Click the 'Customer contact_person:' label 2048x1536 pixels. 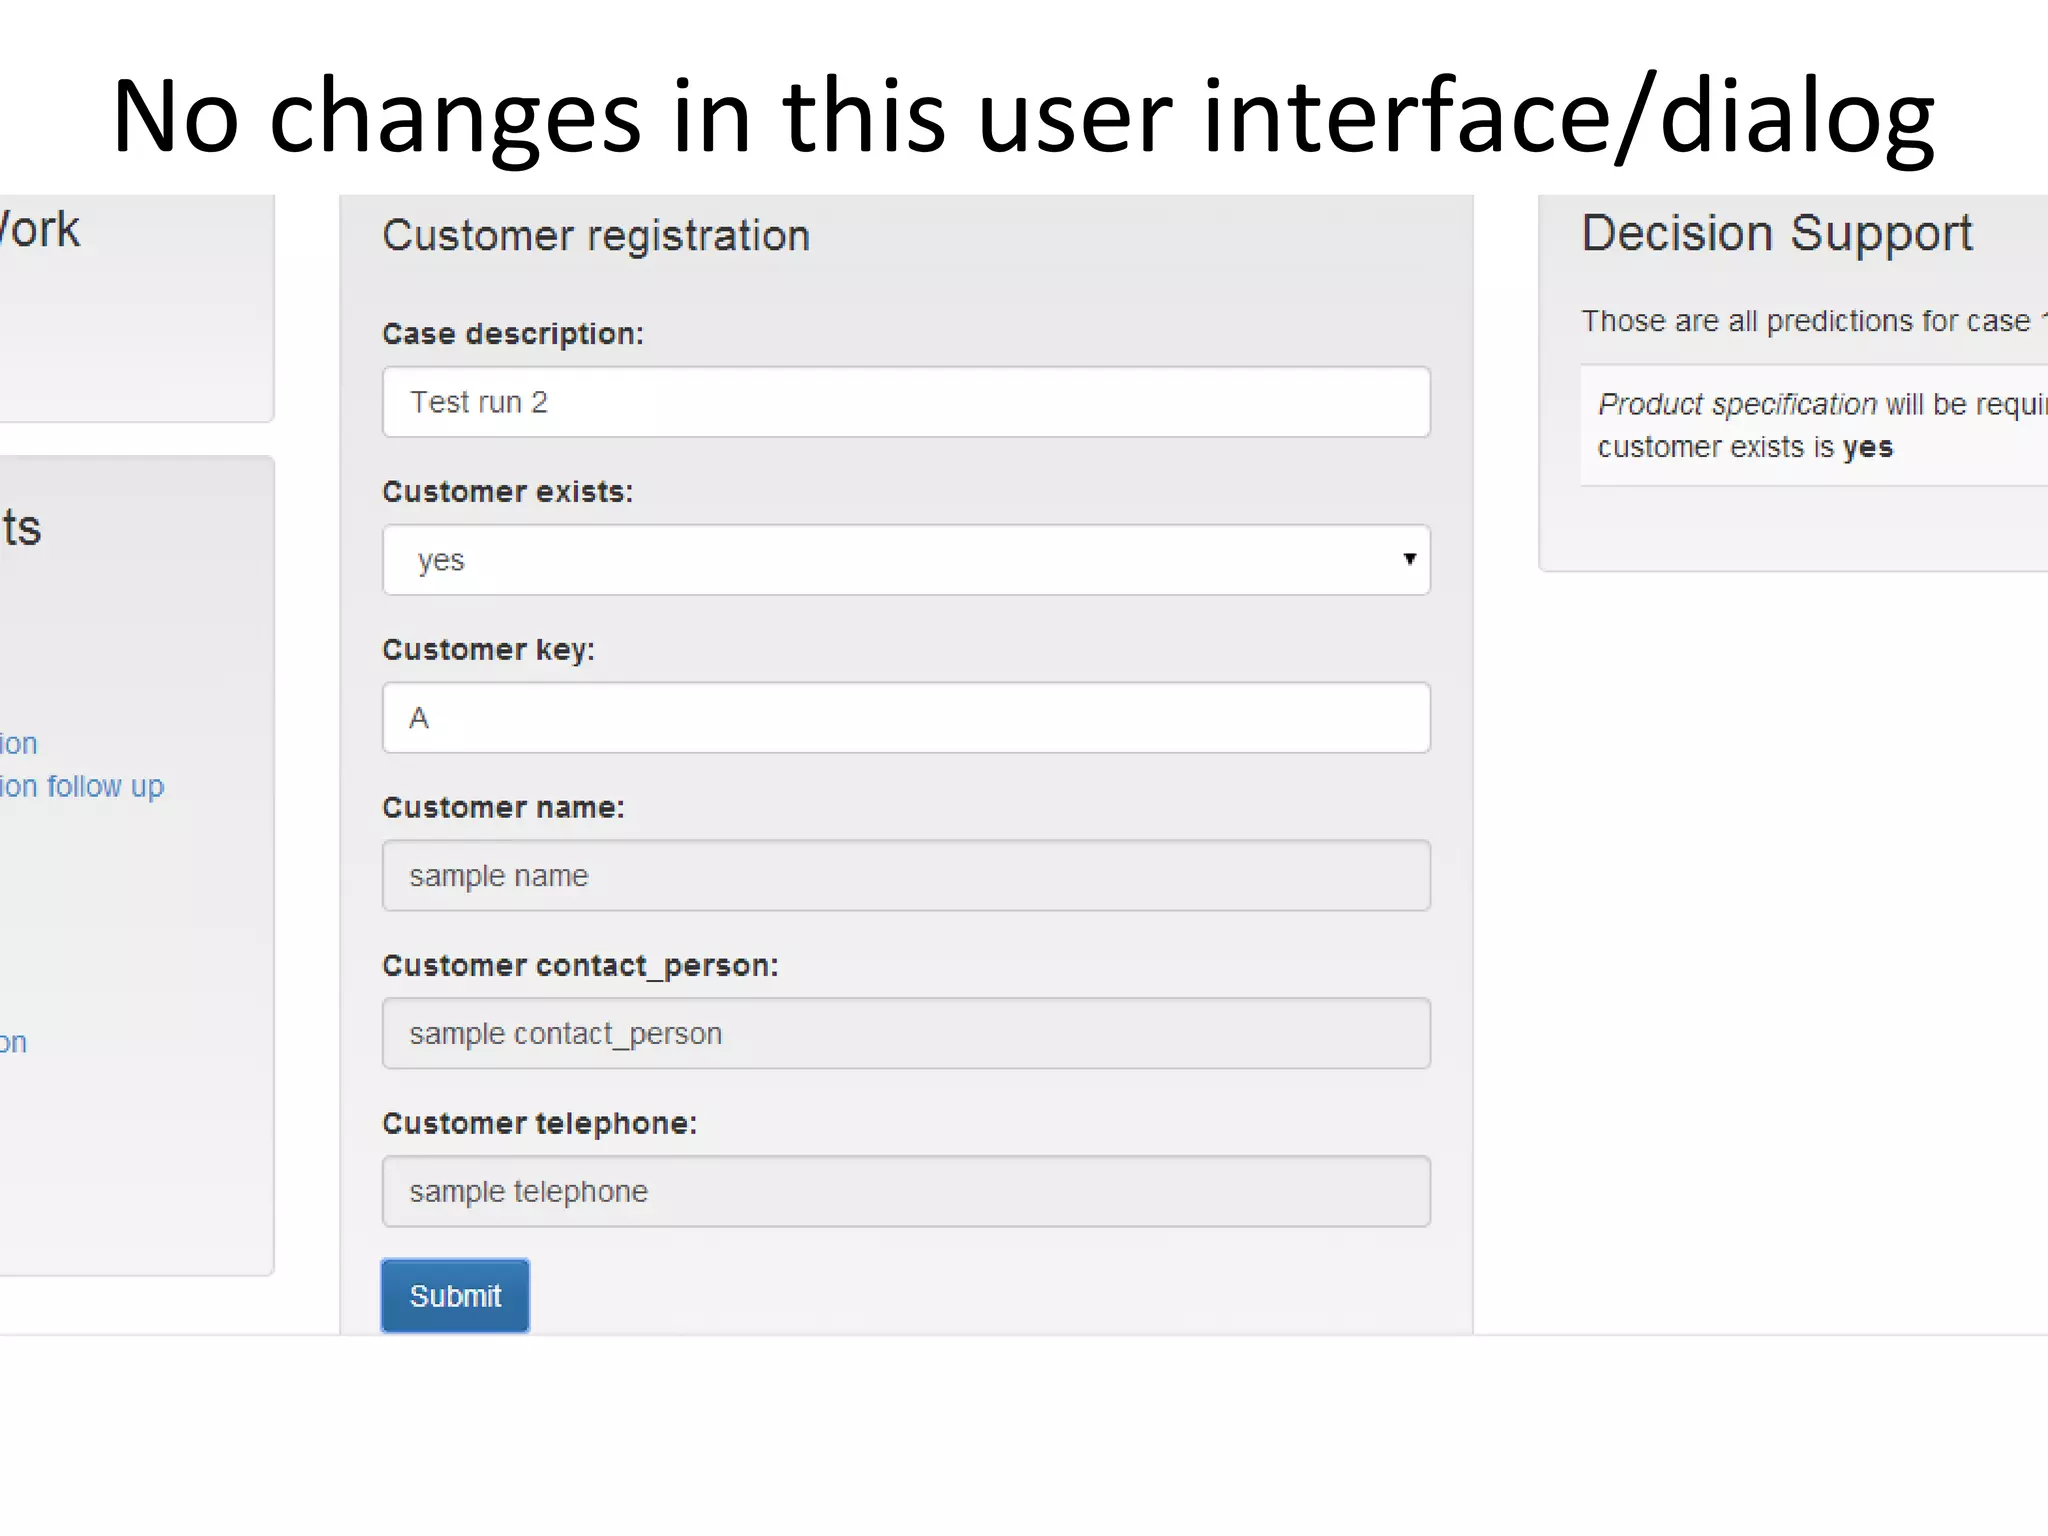click(580, 966)
